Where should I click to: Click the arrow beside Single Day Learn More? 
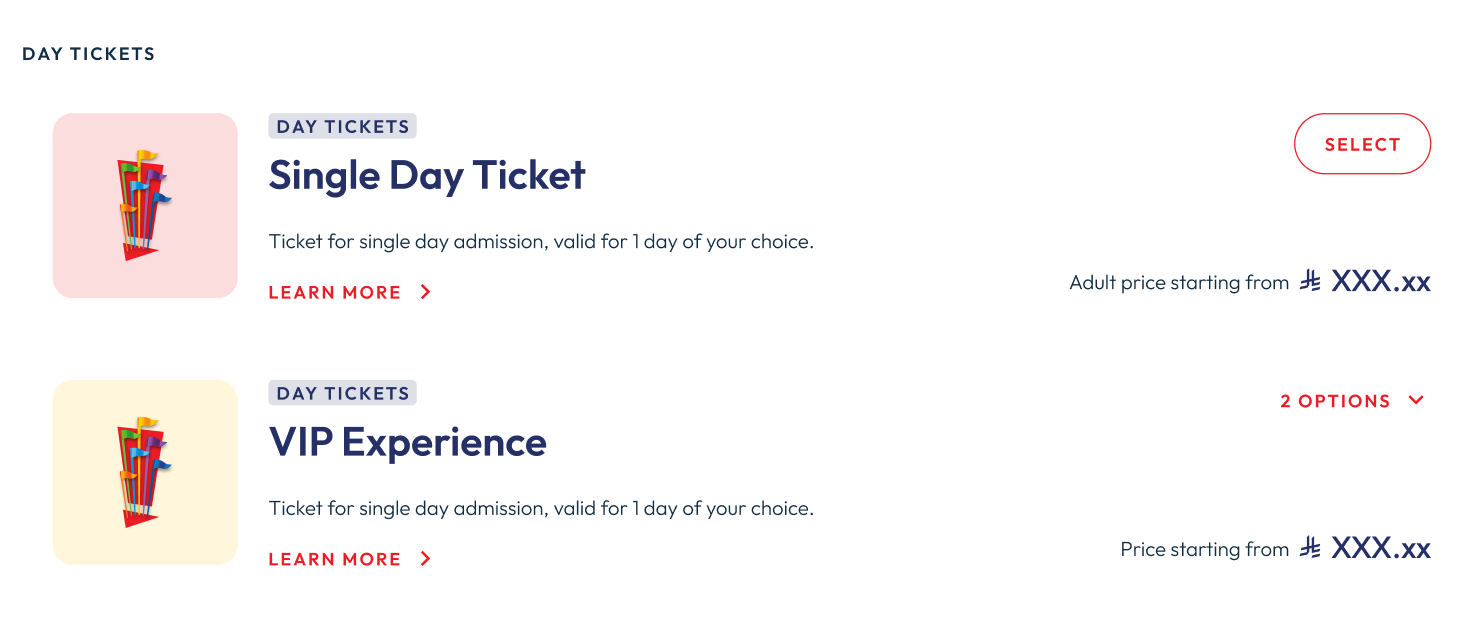(x=426, y=292)
